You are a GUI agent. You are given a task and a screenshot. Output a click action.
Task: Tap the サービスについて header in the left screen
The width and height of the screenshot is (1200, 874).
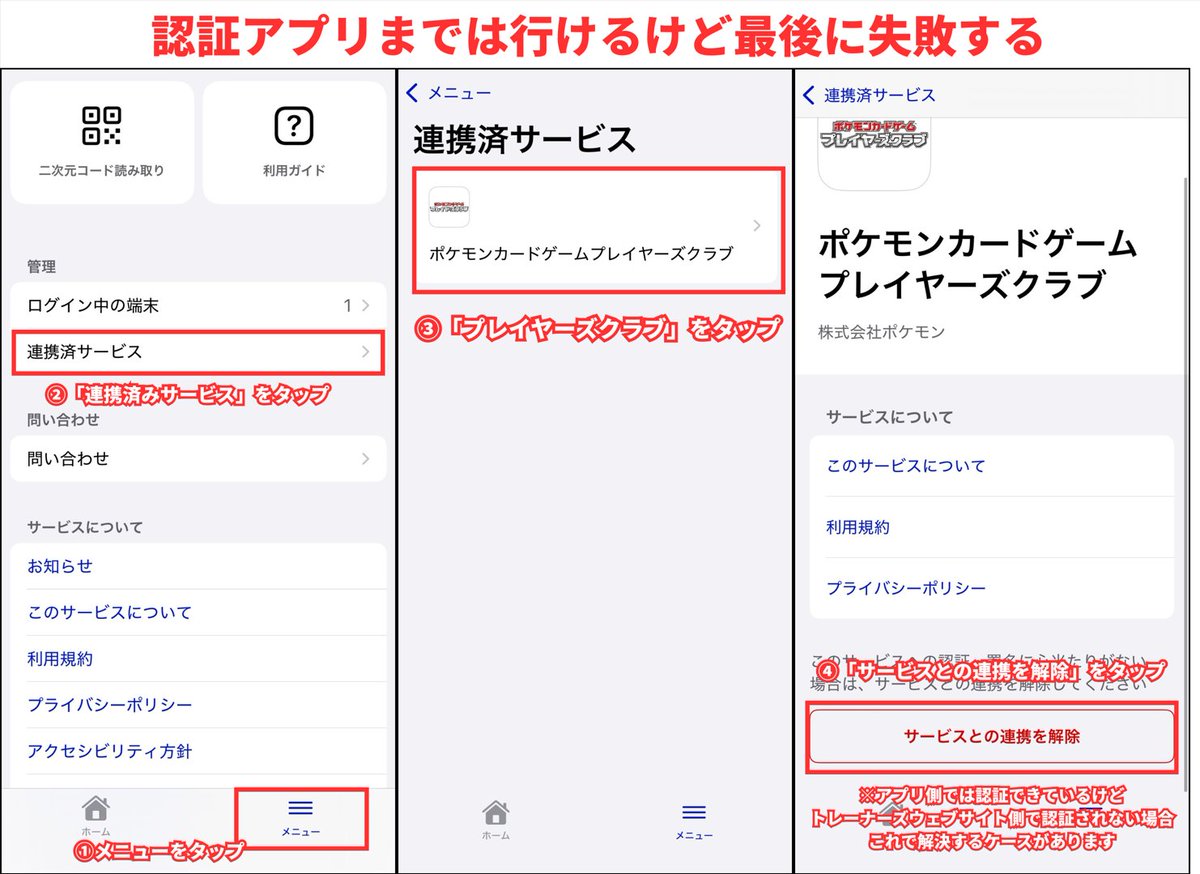[x=85, y=527]
